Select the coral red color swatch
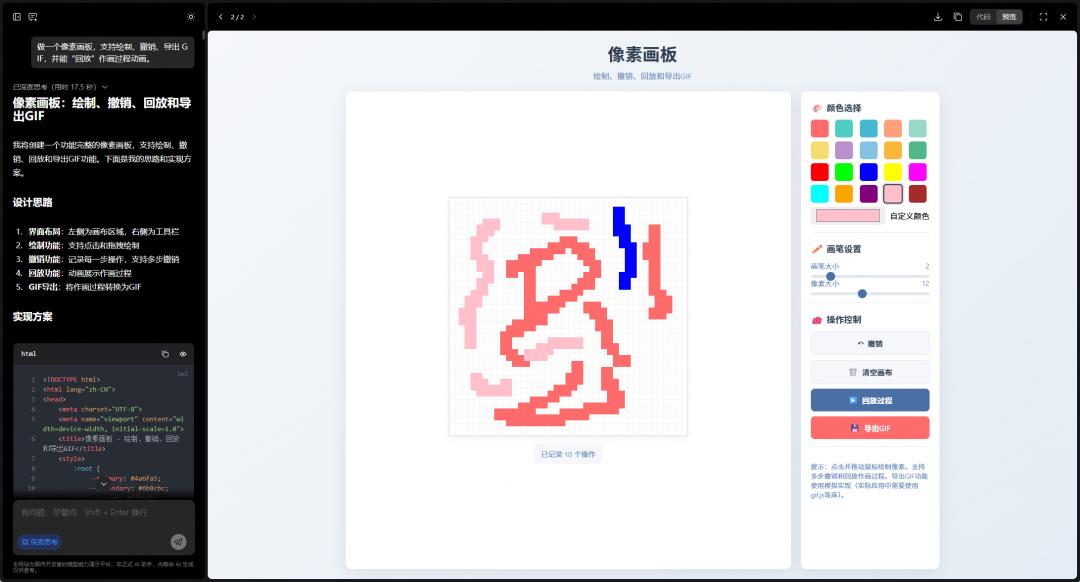The image size is (1080, 582). pos(820,128)
